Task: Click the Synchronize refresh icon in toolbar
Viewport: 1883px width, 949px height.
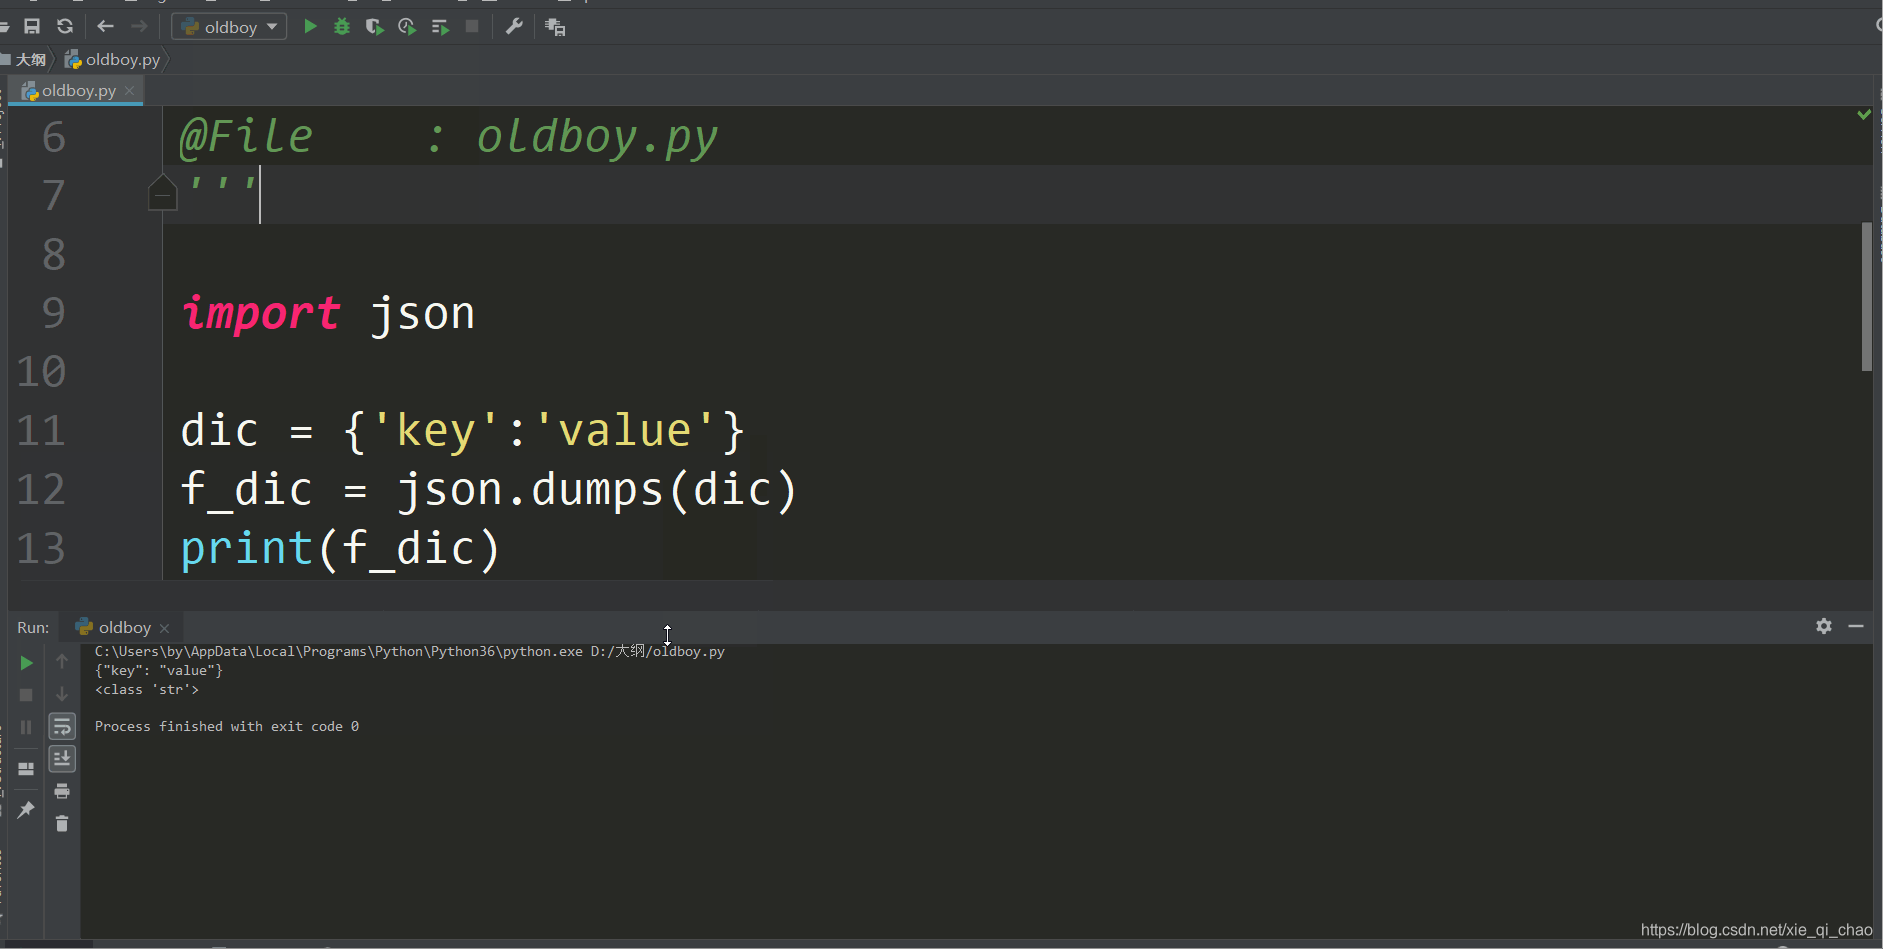Action: (x=65, y=27)
